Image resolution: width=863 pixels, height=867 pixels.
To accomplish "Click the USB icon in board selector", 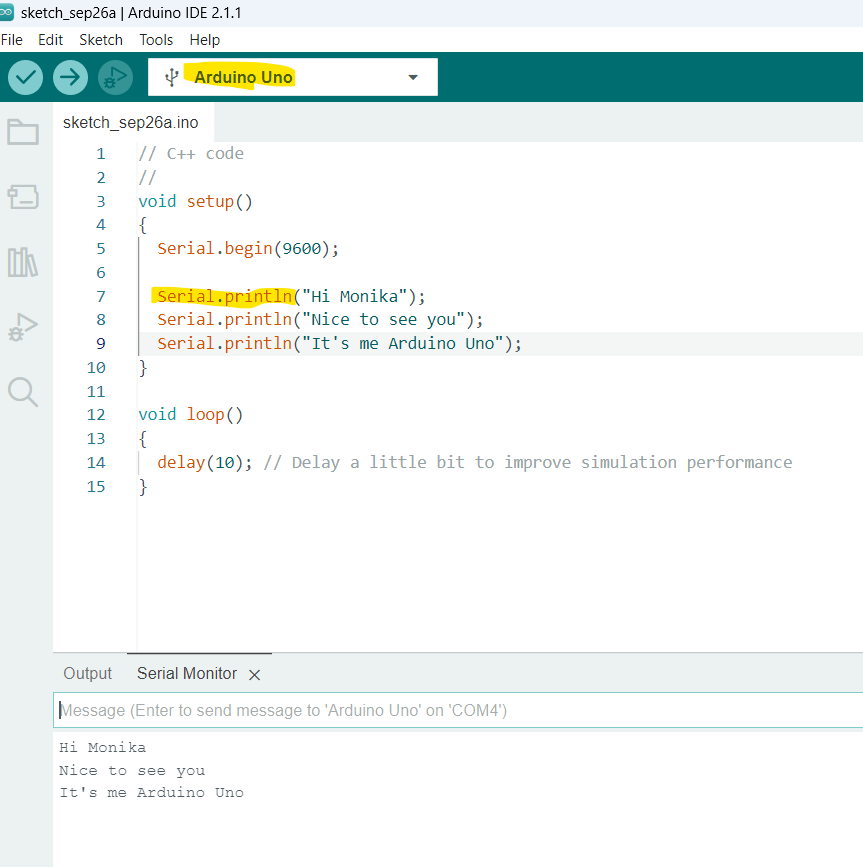I will click(172, 77).
